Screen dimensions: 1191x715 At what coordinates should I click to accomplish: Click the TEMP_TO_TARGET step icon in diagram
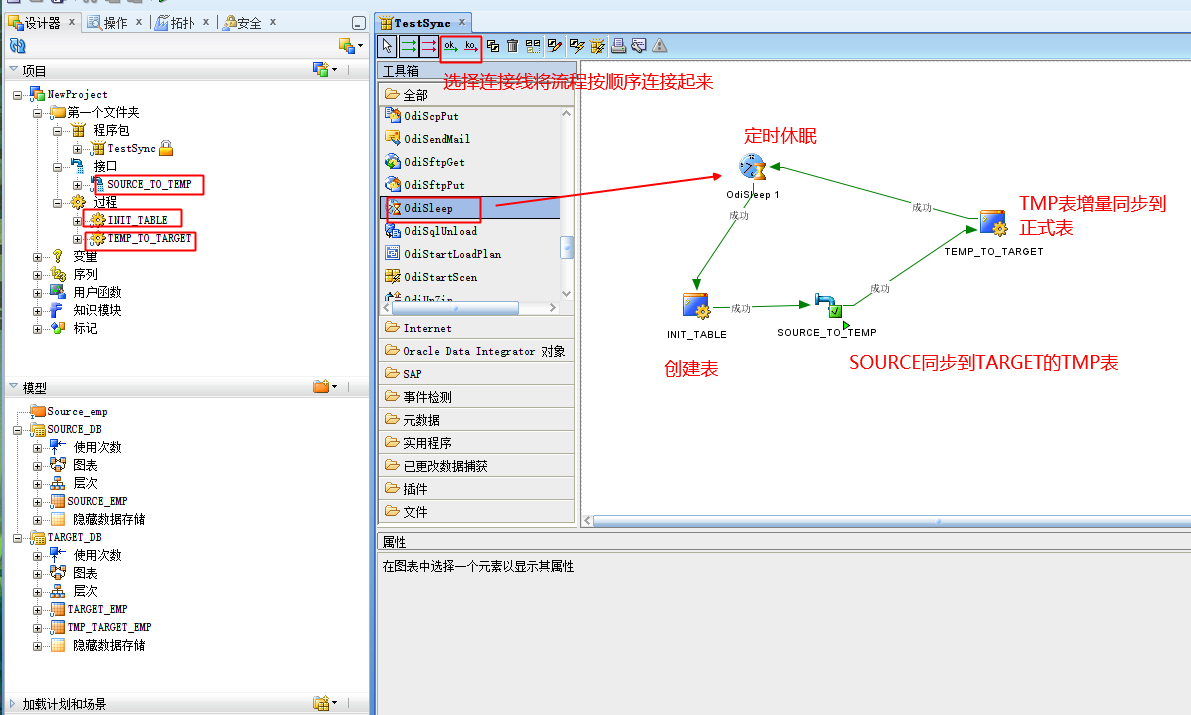point(993,223)
